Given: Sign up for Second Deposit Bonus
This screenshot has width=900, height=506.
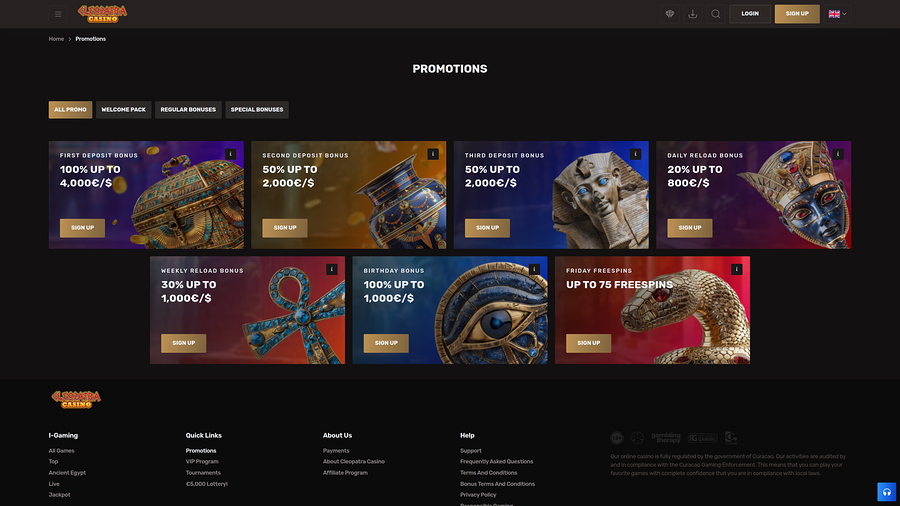Looking at the screenshot, I should click(x=285, y=228).
